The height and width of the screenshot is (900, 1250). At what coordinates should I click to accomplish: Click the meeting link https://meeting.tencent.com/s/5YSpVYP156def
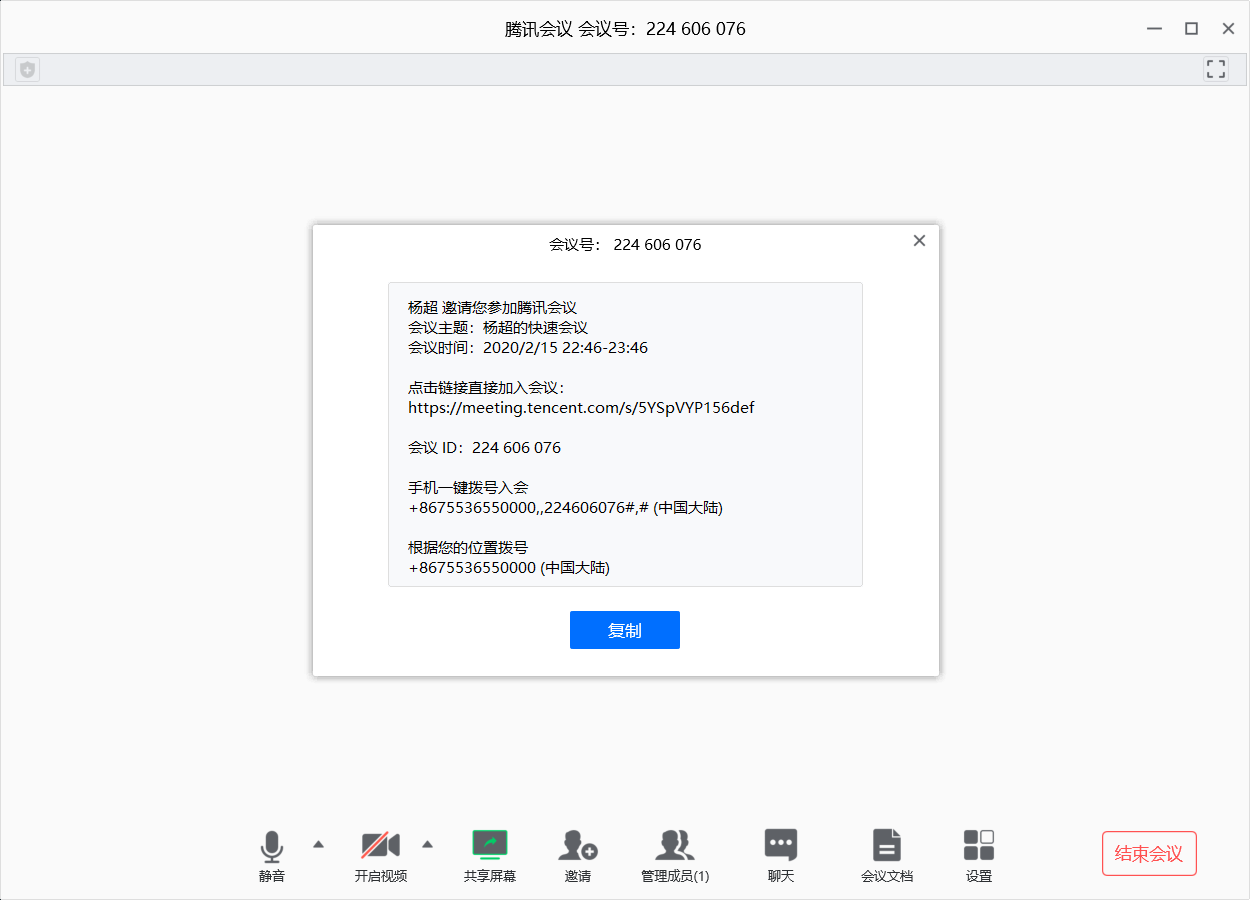[x=581, y=407]
